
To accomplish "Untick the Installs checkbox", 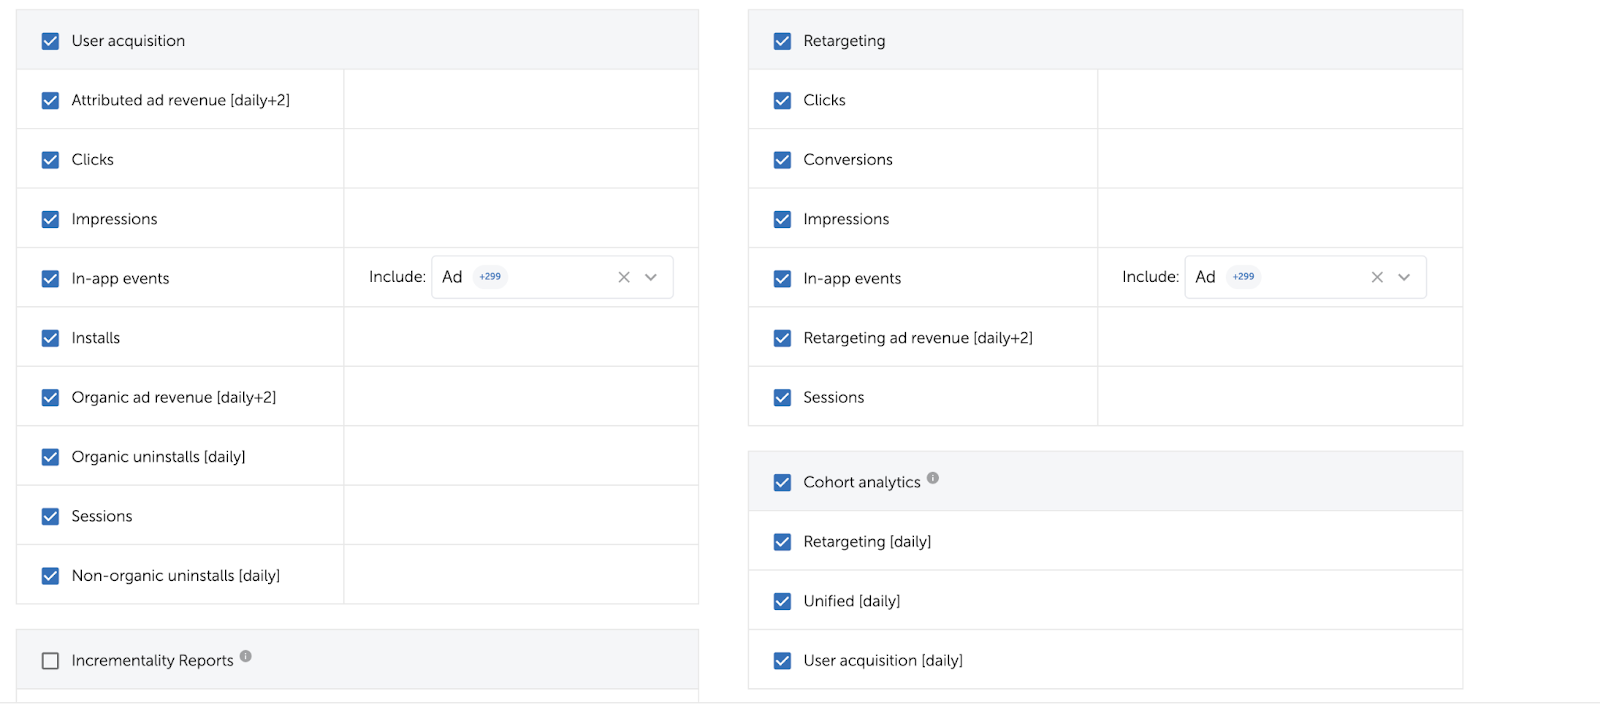I will coord(50,339).
